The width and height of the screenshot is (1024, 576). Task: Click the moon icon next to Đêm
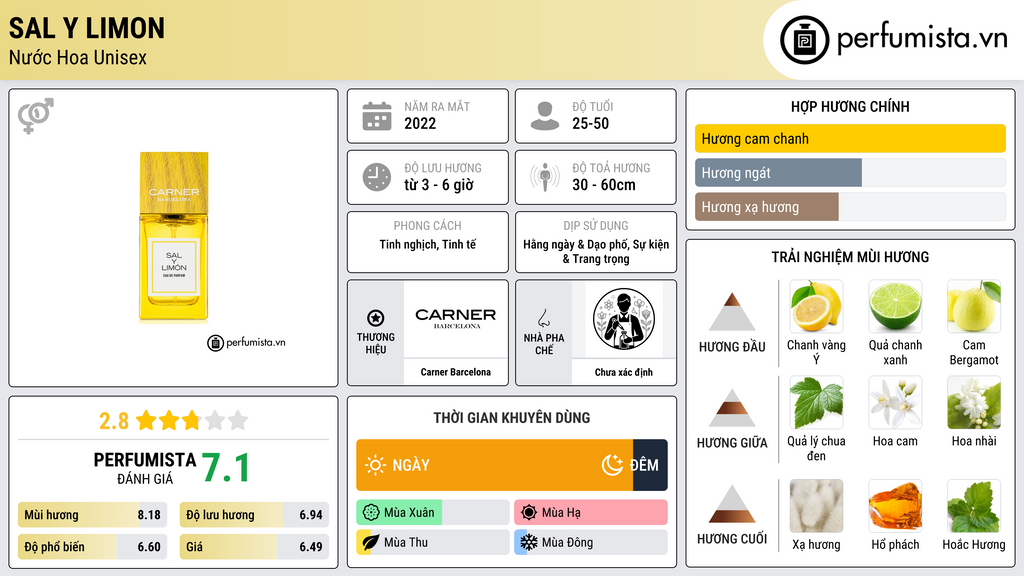pos(612,465)
